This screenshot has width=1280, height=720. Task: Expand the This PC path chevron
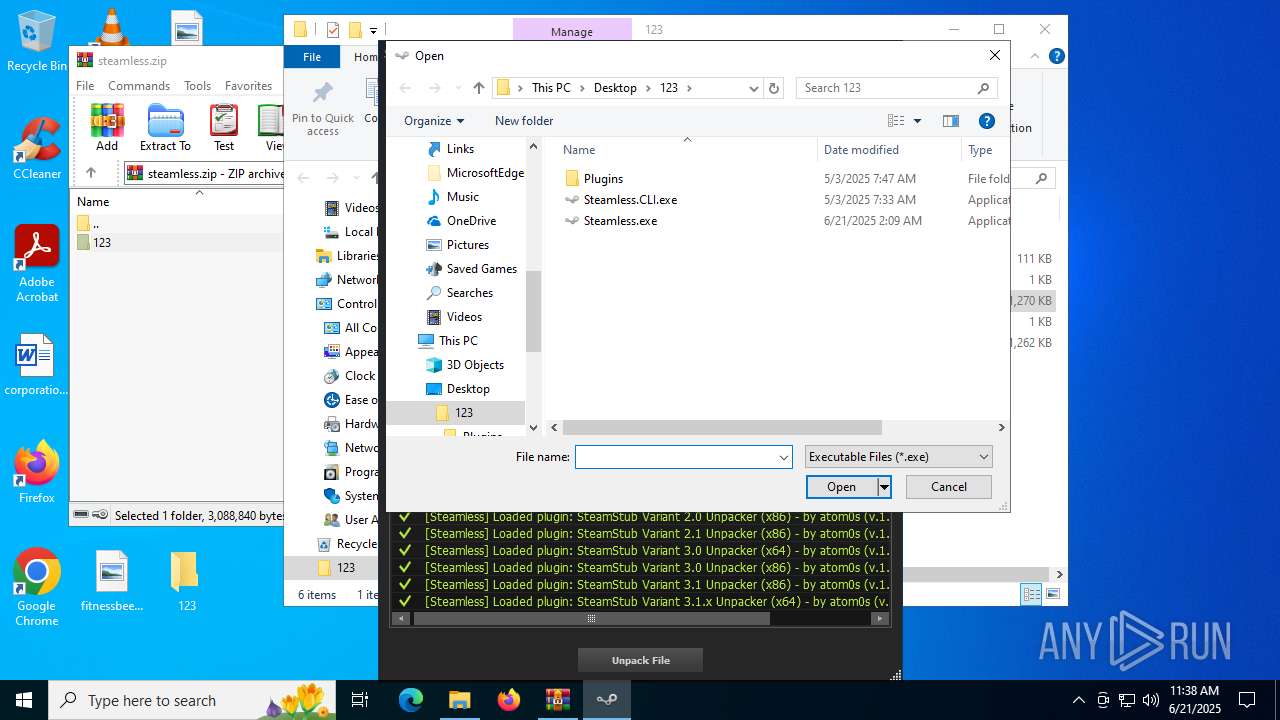coord(581,88)
